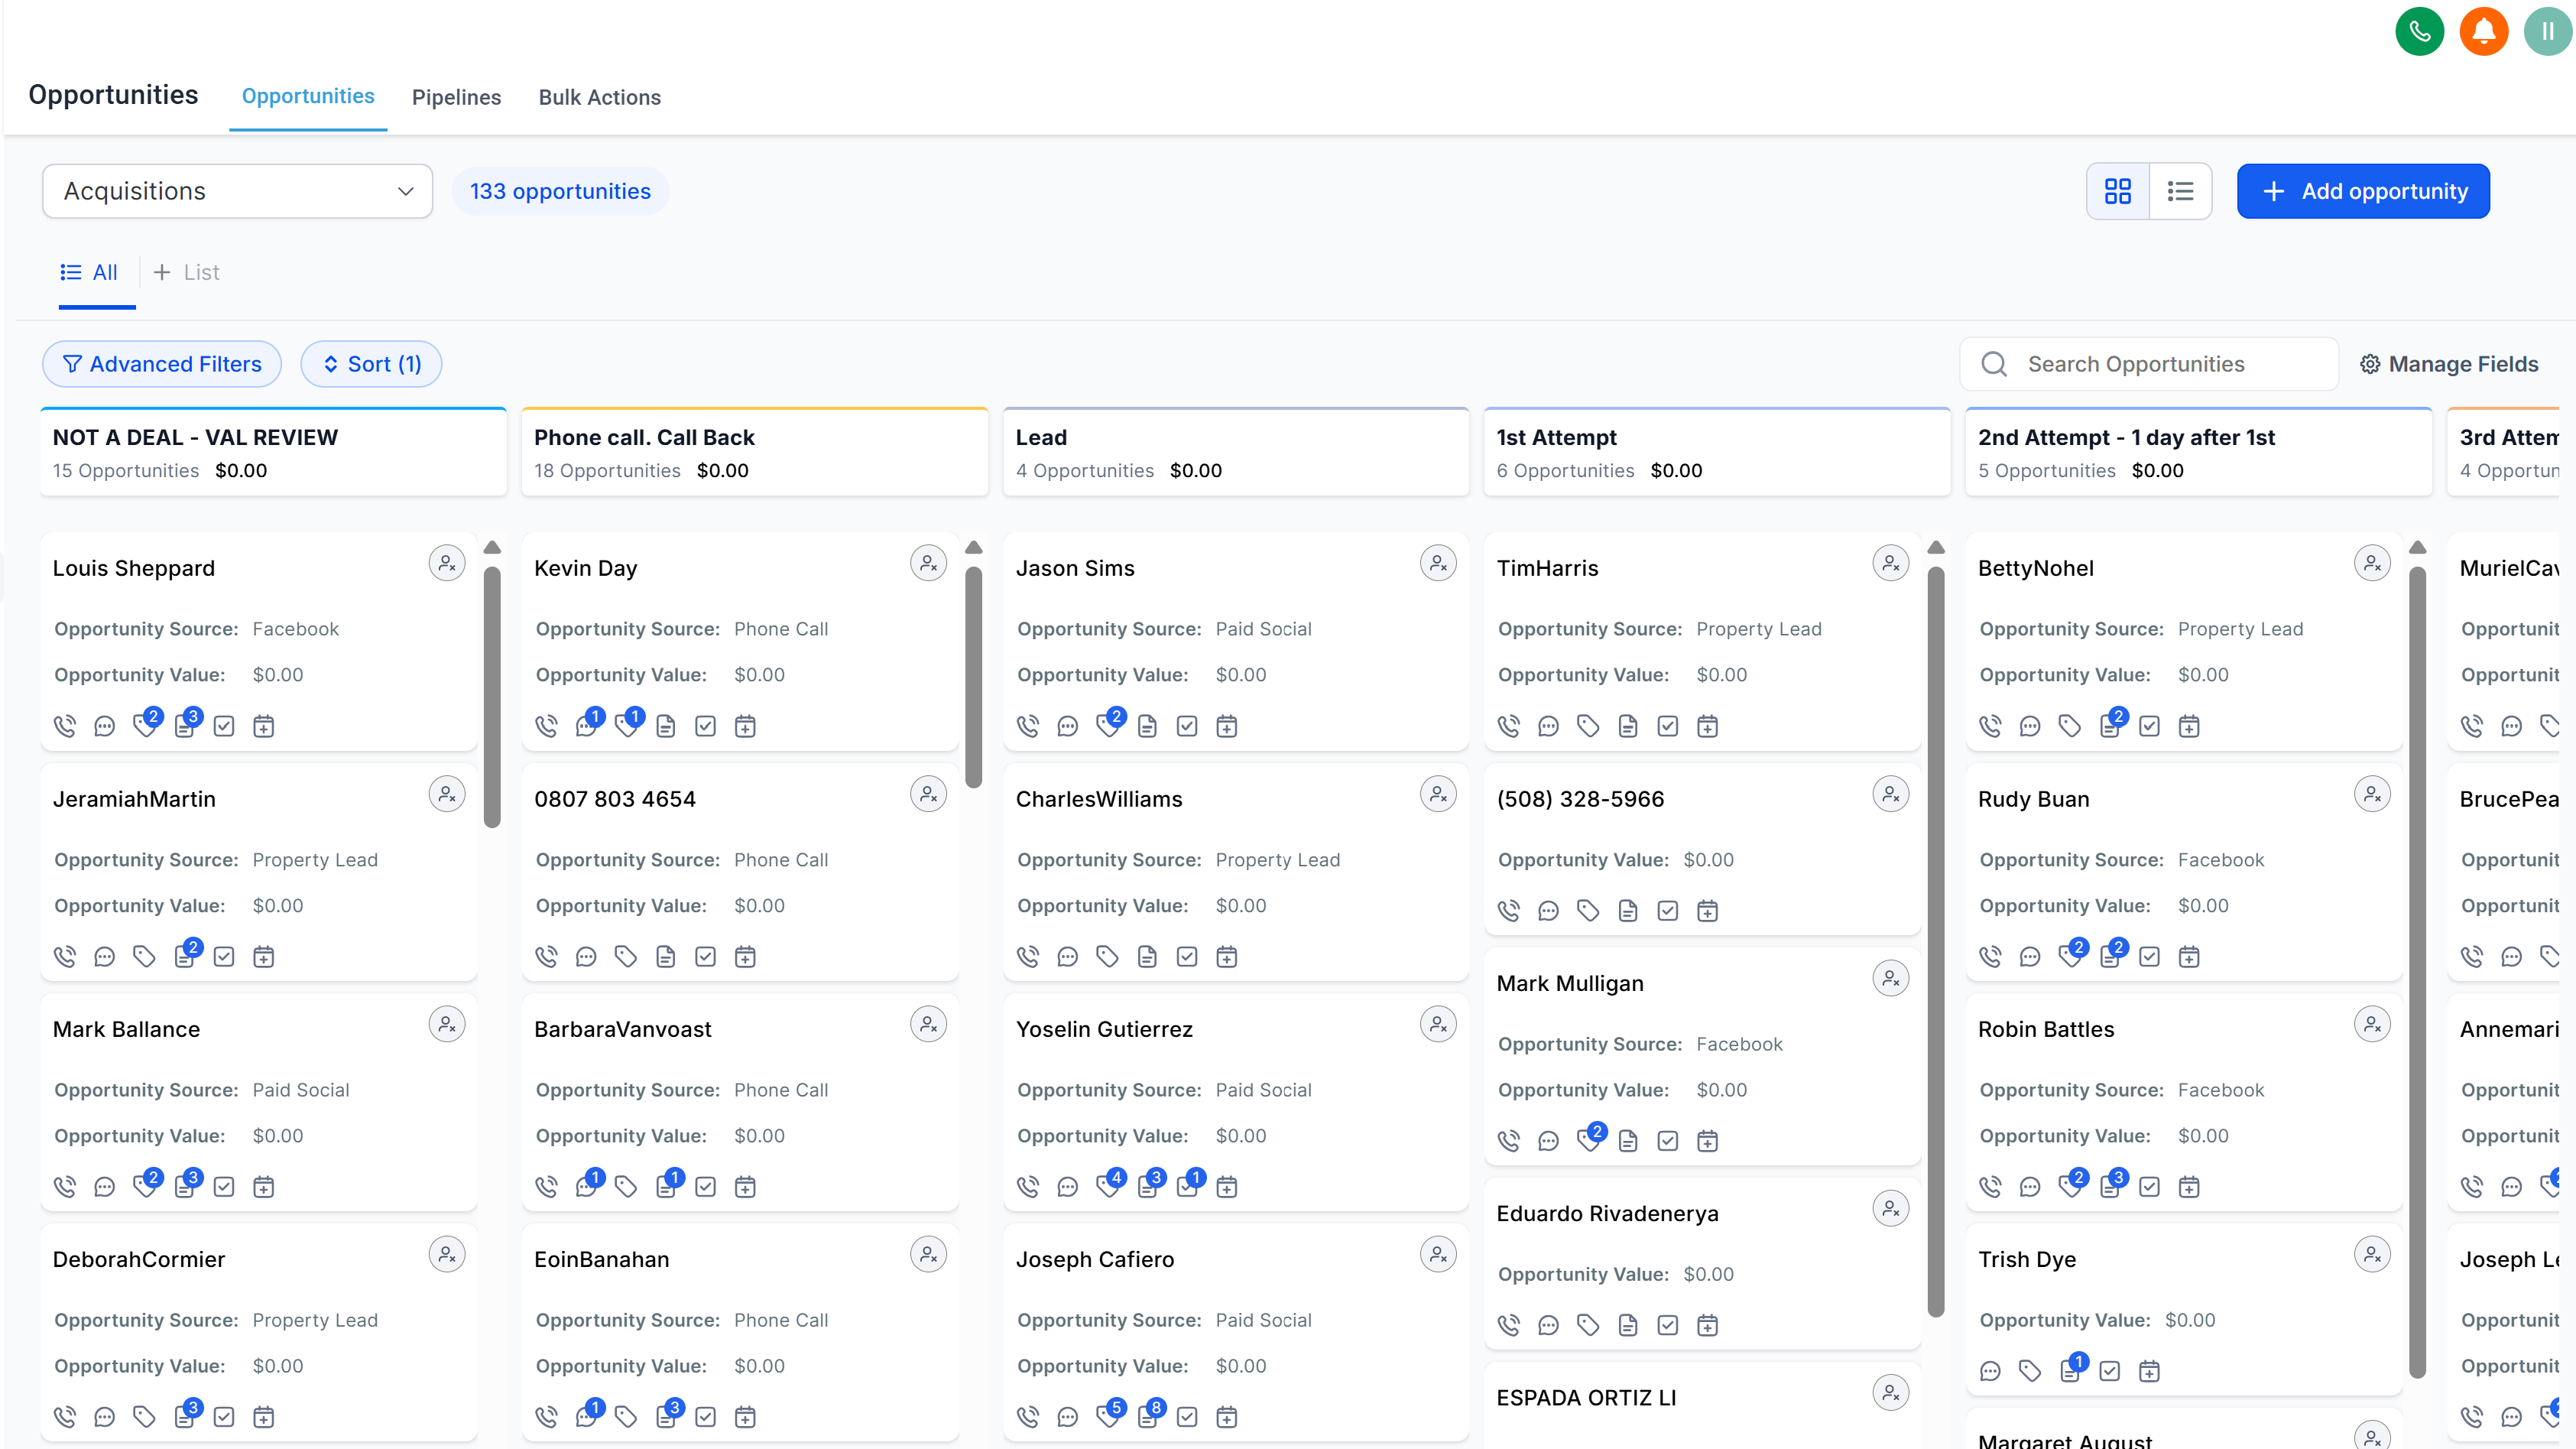Open Advanced Filters panel
This screenshot has width=2576, height=1449.
[x=162, y=364]
